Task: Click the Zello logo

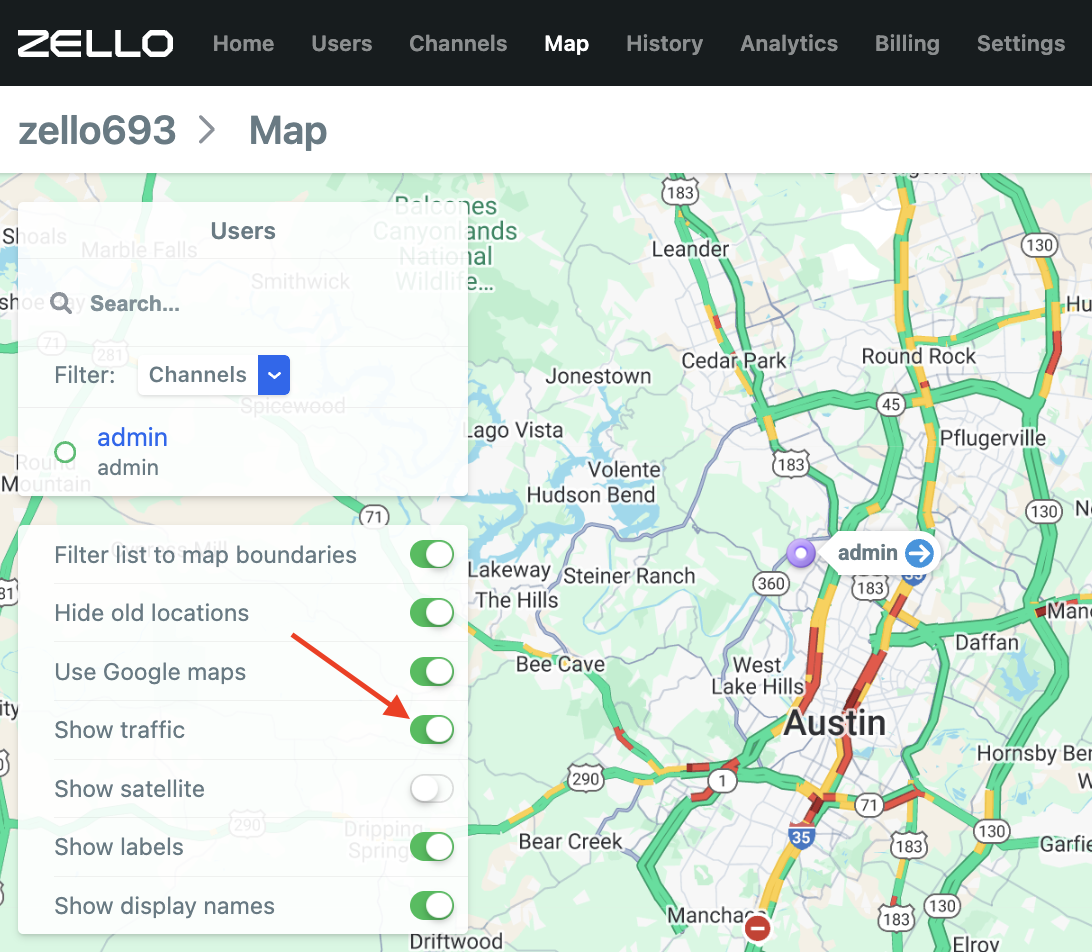Action: click(95, 43)
